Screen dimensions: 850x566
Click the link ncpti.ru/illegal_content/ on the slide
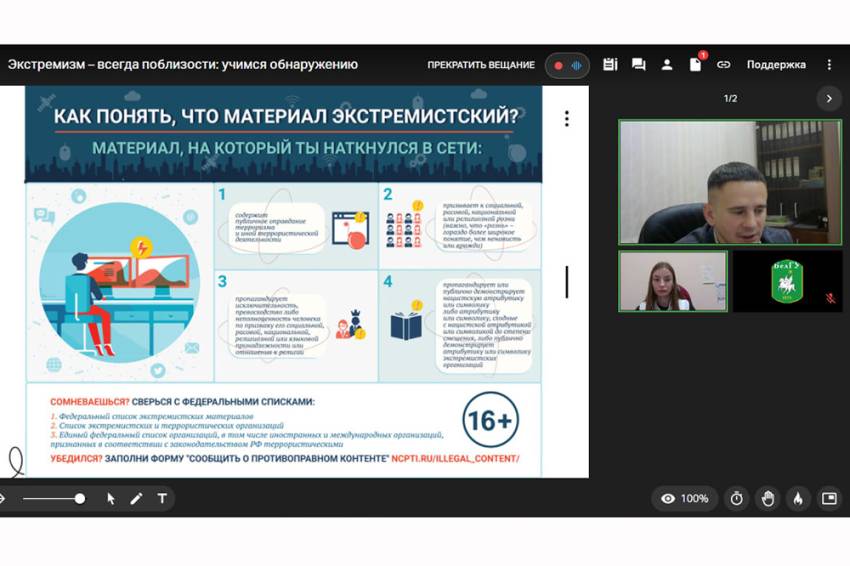pyautogui.click(x=455, y=459)
